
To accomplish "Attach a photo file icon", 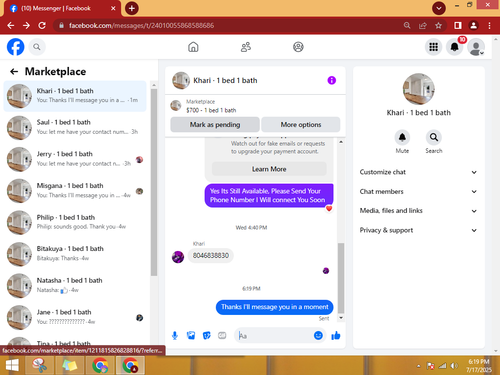I will click(x=191, y=335).
